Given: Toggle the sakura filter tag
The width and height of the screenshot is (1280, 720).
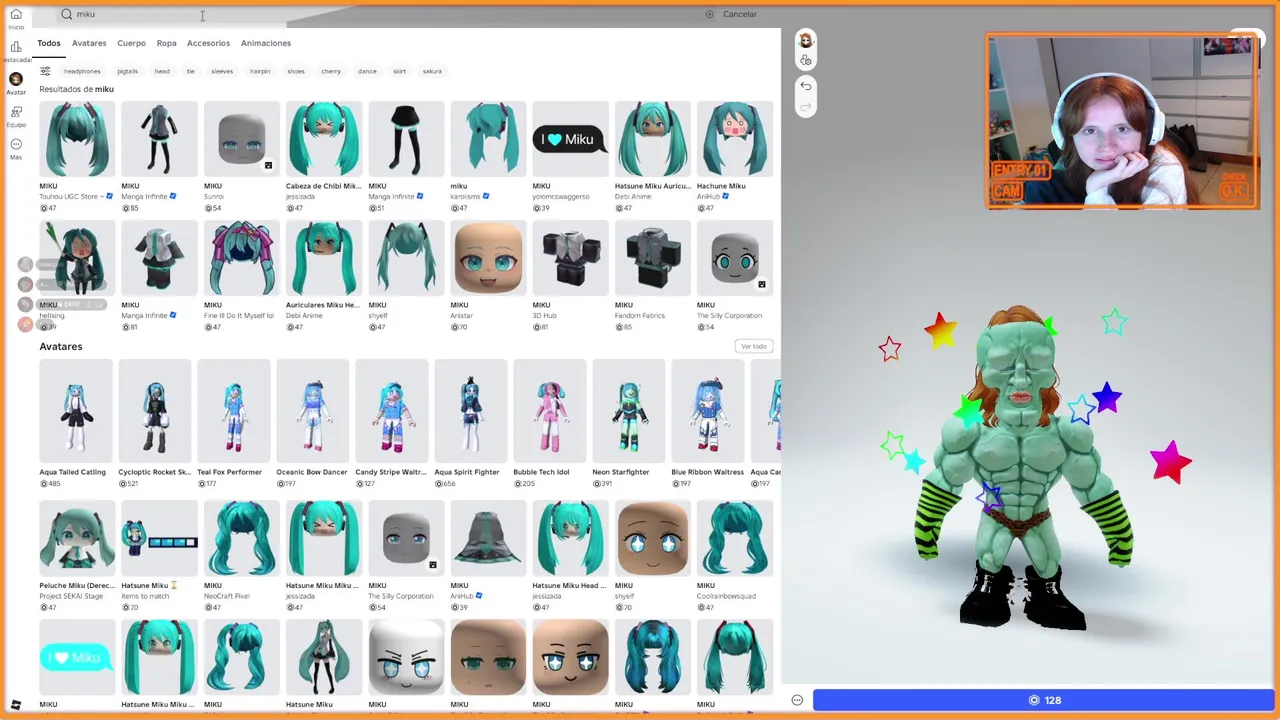Looking at the screenshot, I should (x=432, y=71).
